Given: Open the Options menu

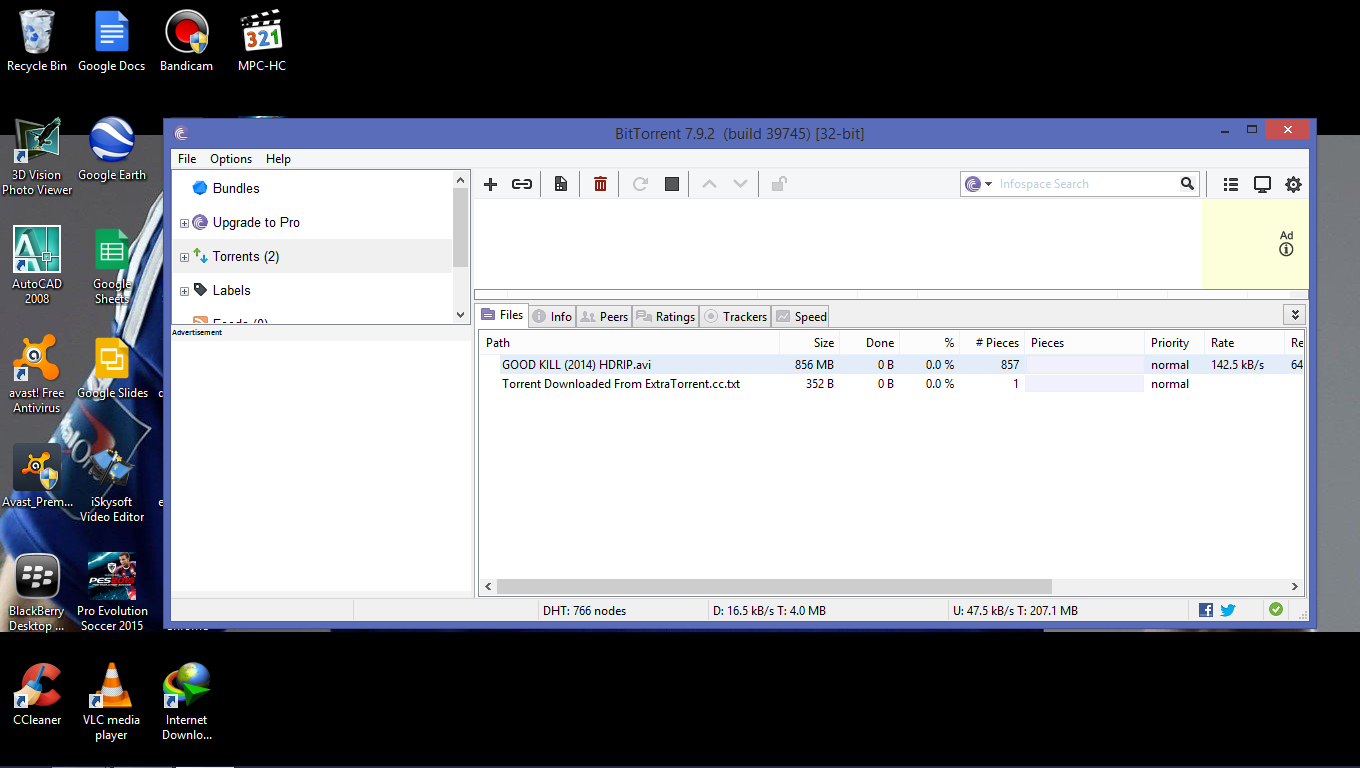Looking at the screenshot, I should [231, 159].
